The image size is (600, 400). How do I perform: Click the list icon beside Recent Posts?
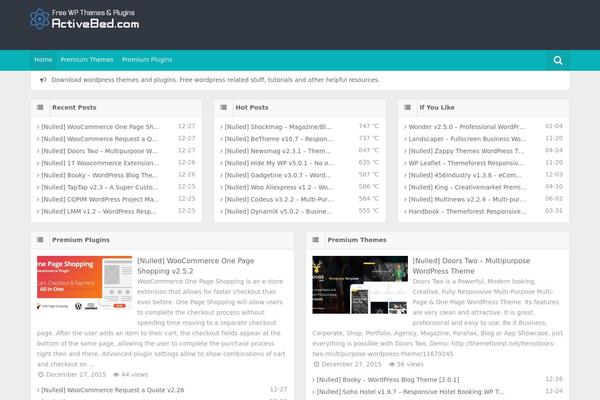tap(40, 108)
